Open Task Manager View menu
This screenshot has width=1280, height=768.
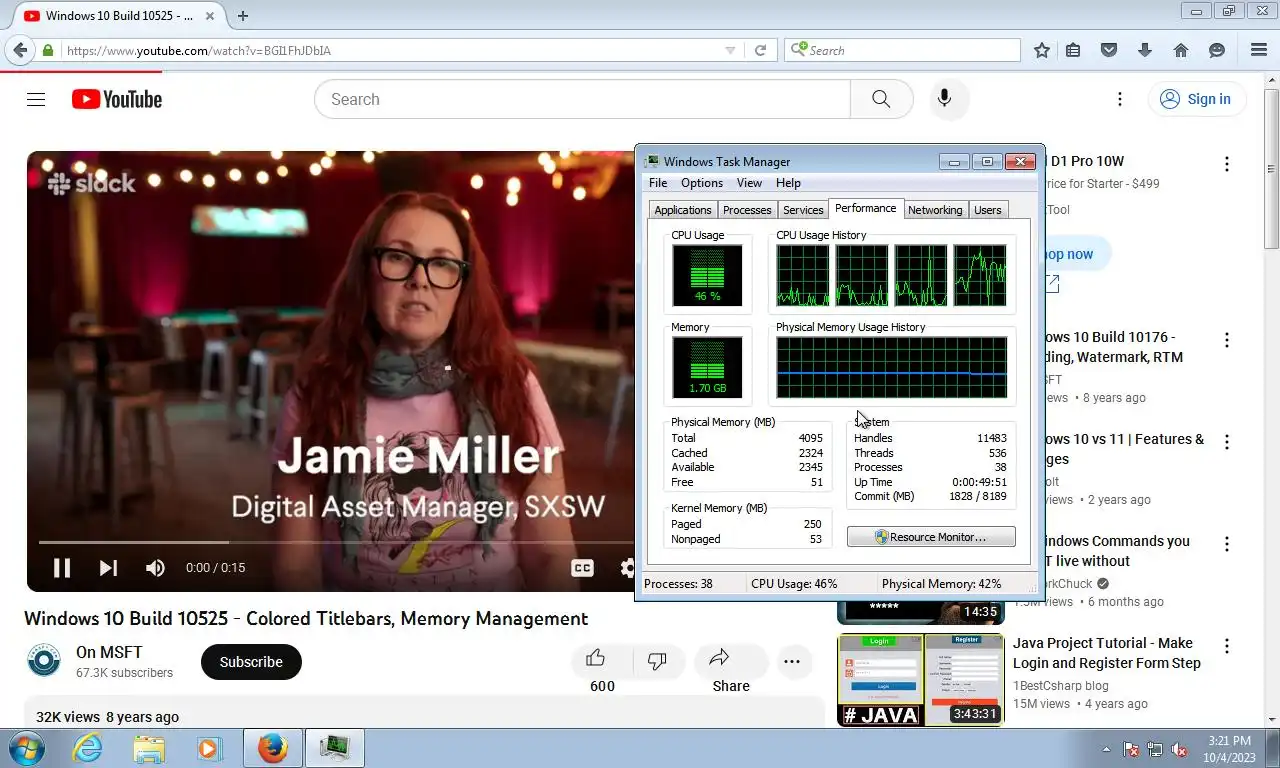[749, 183]
